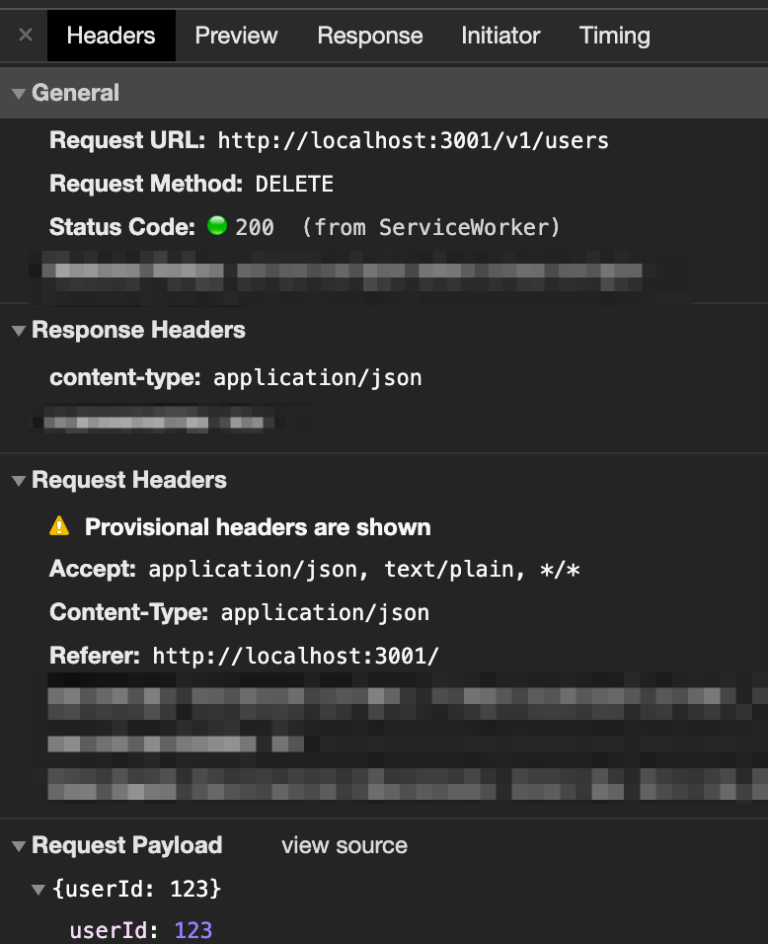Switch to the Response tab
The height and width of the screenshot is (944, 768).
click(x=370, y=35)
